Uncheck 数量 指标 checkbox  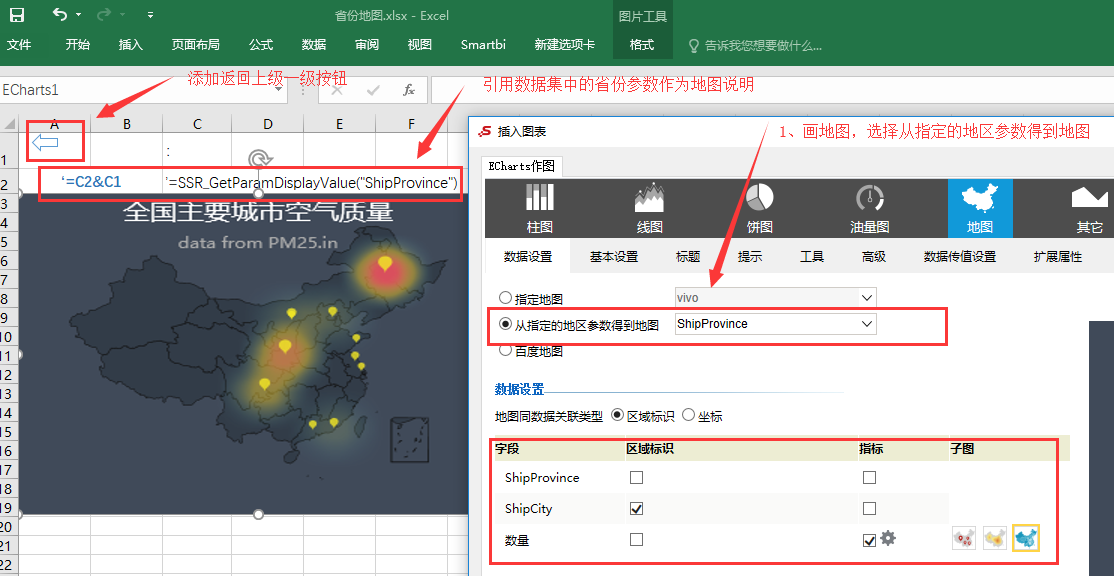(869, 540)
